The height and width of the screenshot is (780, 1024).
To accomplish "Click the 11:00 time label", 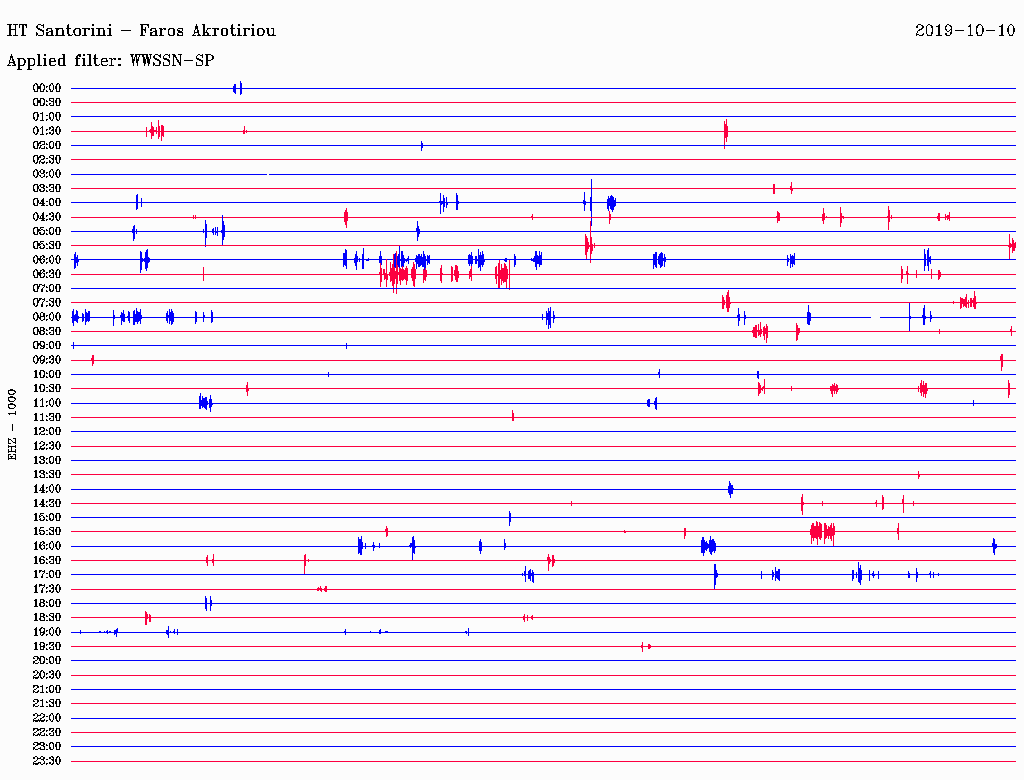I will 47,403.
